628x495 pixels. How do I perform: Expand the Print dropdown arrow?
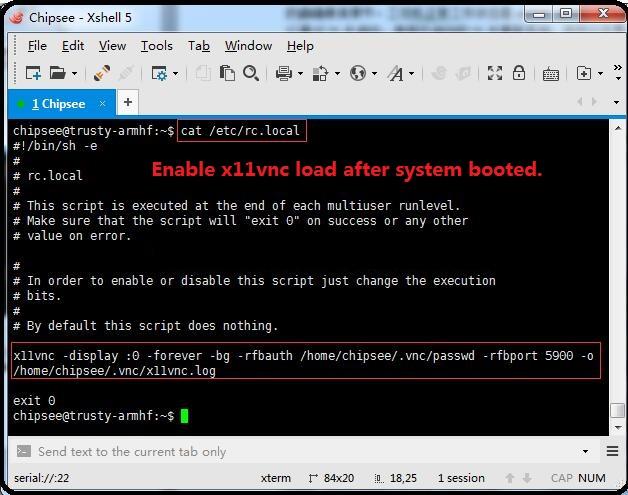(x=300, y=74)
